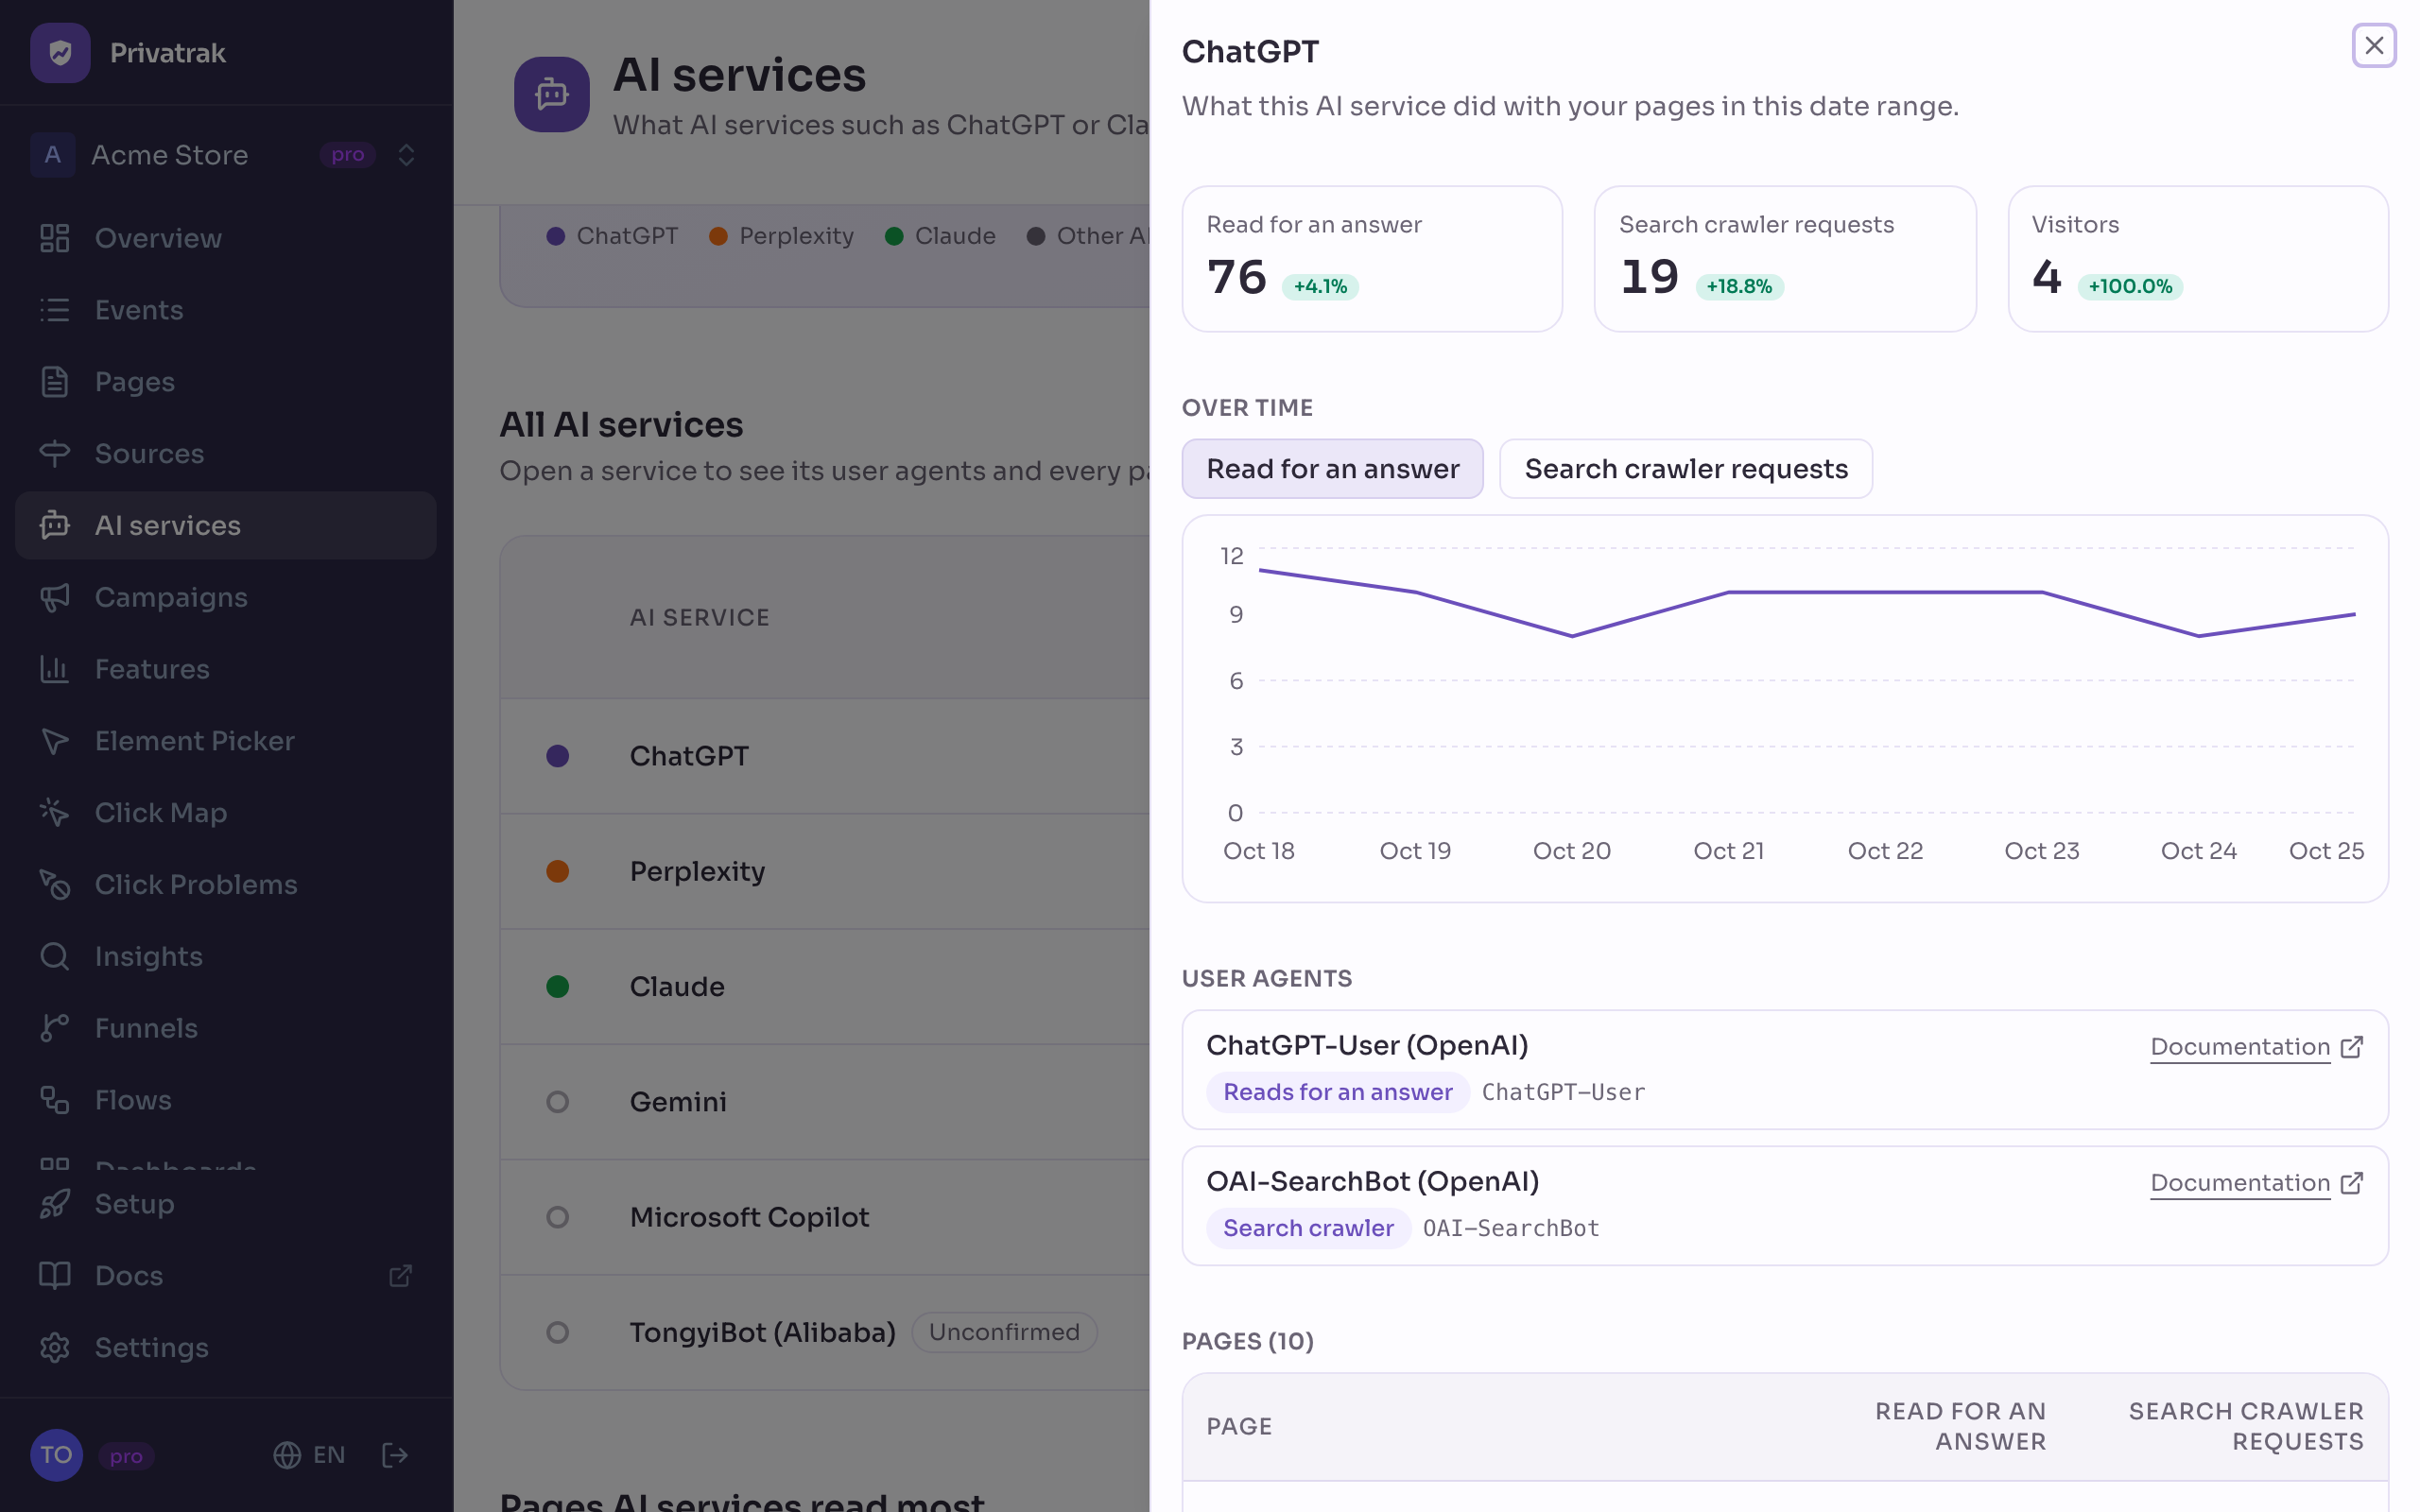The image size is (2420, 1512).
Task: Open the ChatGPT row in services table
Action: (x=825, y=756)
